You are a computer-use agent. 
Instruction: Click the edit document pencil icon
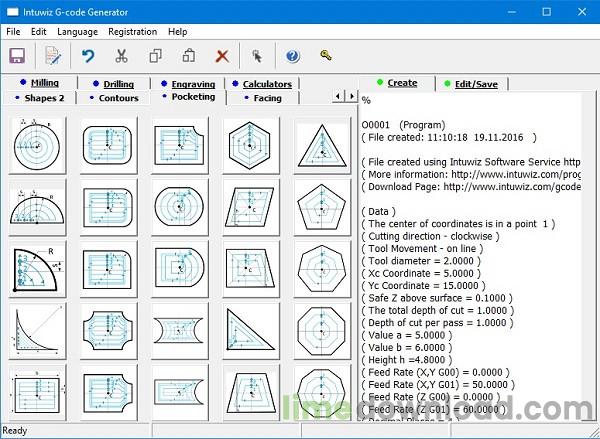point(52,56)
